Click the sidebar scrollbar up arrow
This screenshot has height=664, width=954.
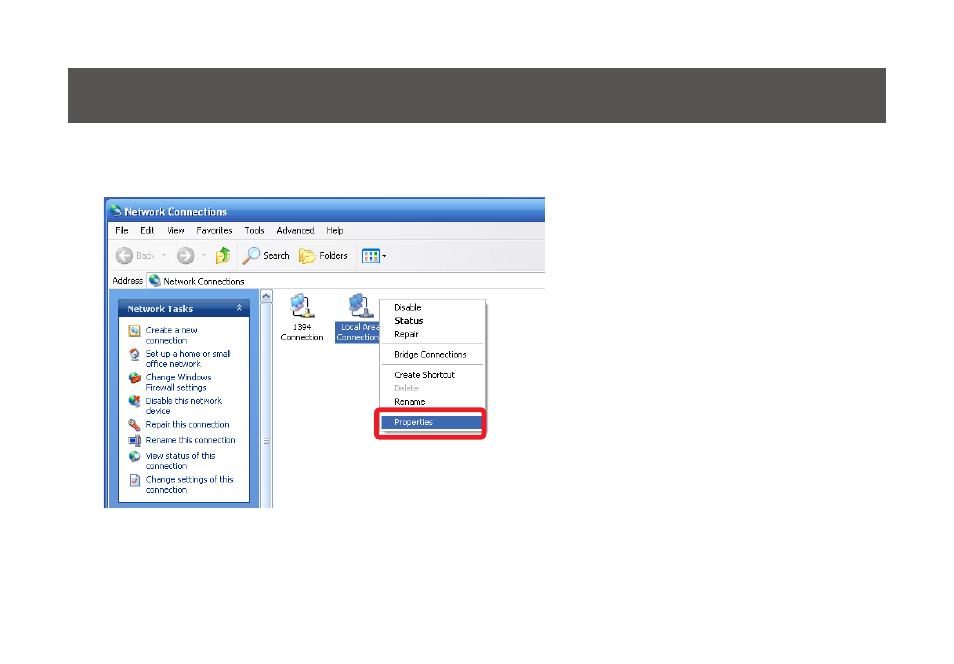266,296
